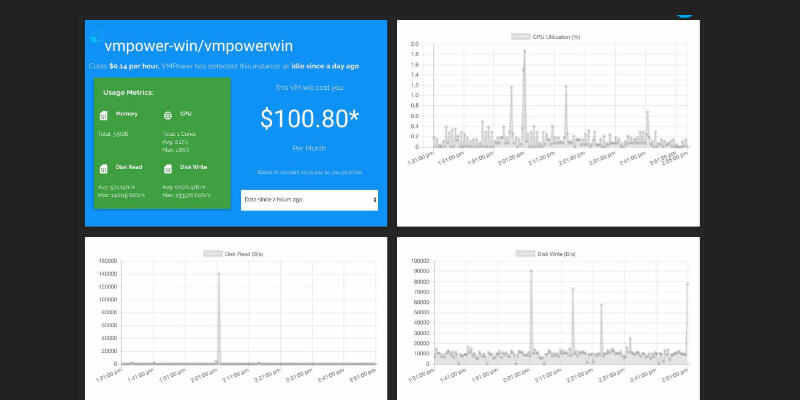Click the Disk Read storage icon
The image size is (800, 400).
104,169
